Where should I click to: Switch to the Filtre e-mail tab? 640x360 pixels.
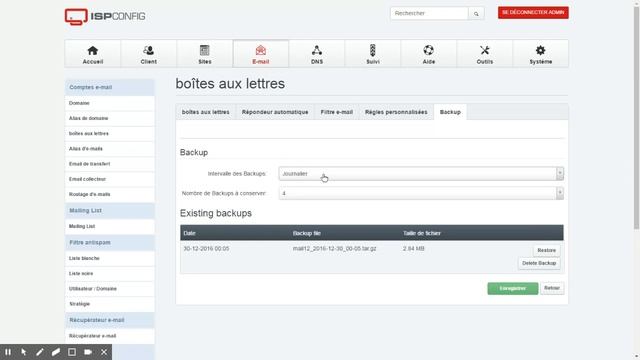(337, 112)
